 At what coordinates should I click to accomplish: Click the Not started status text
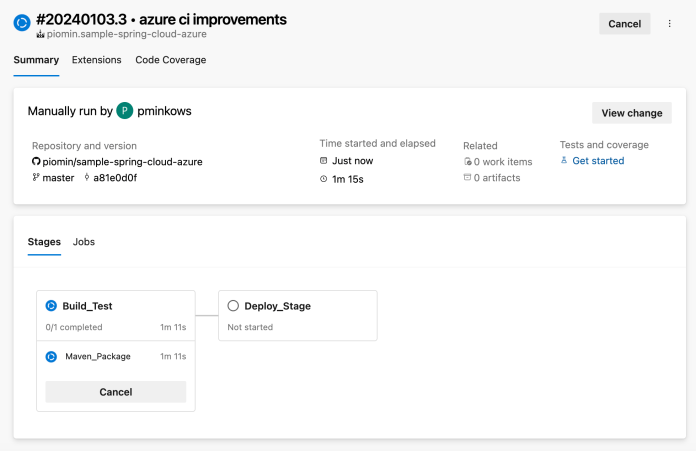pyautogui.click(x=250, y=327)
